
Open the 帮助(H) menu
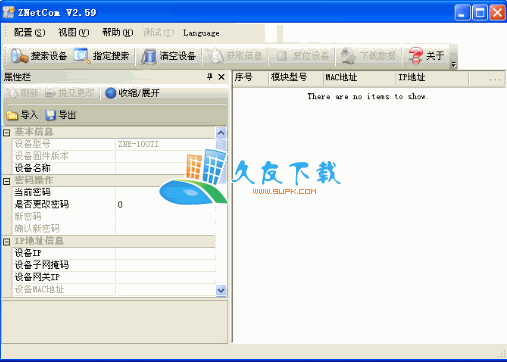point(117,33)
